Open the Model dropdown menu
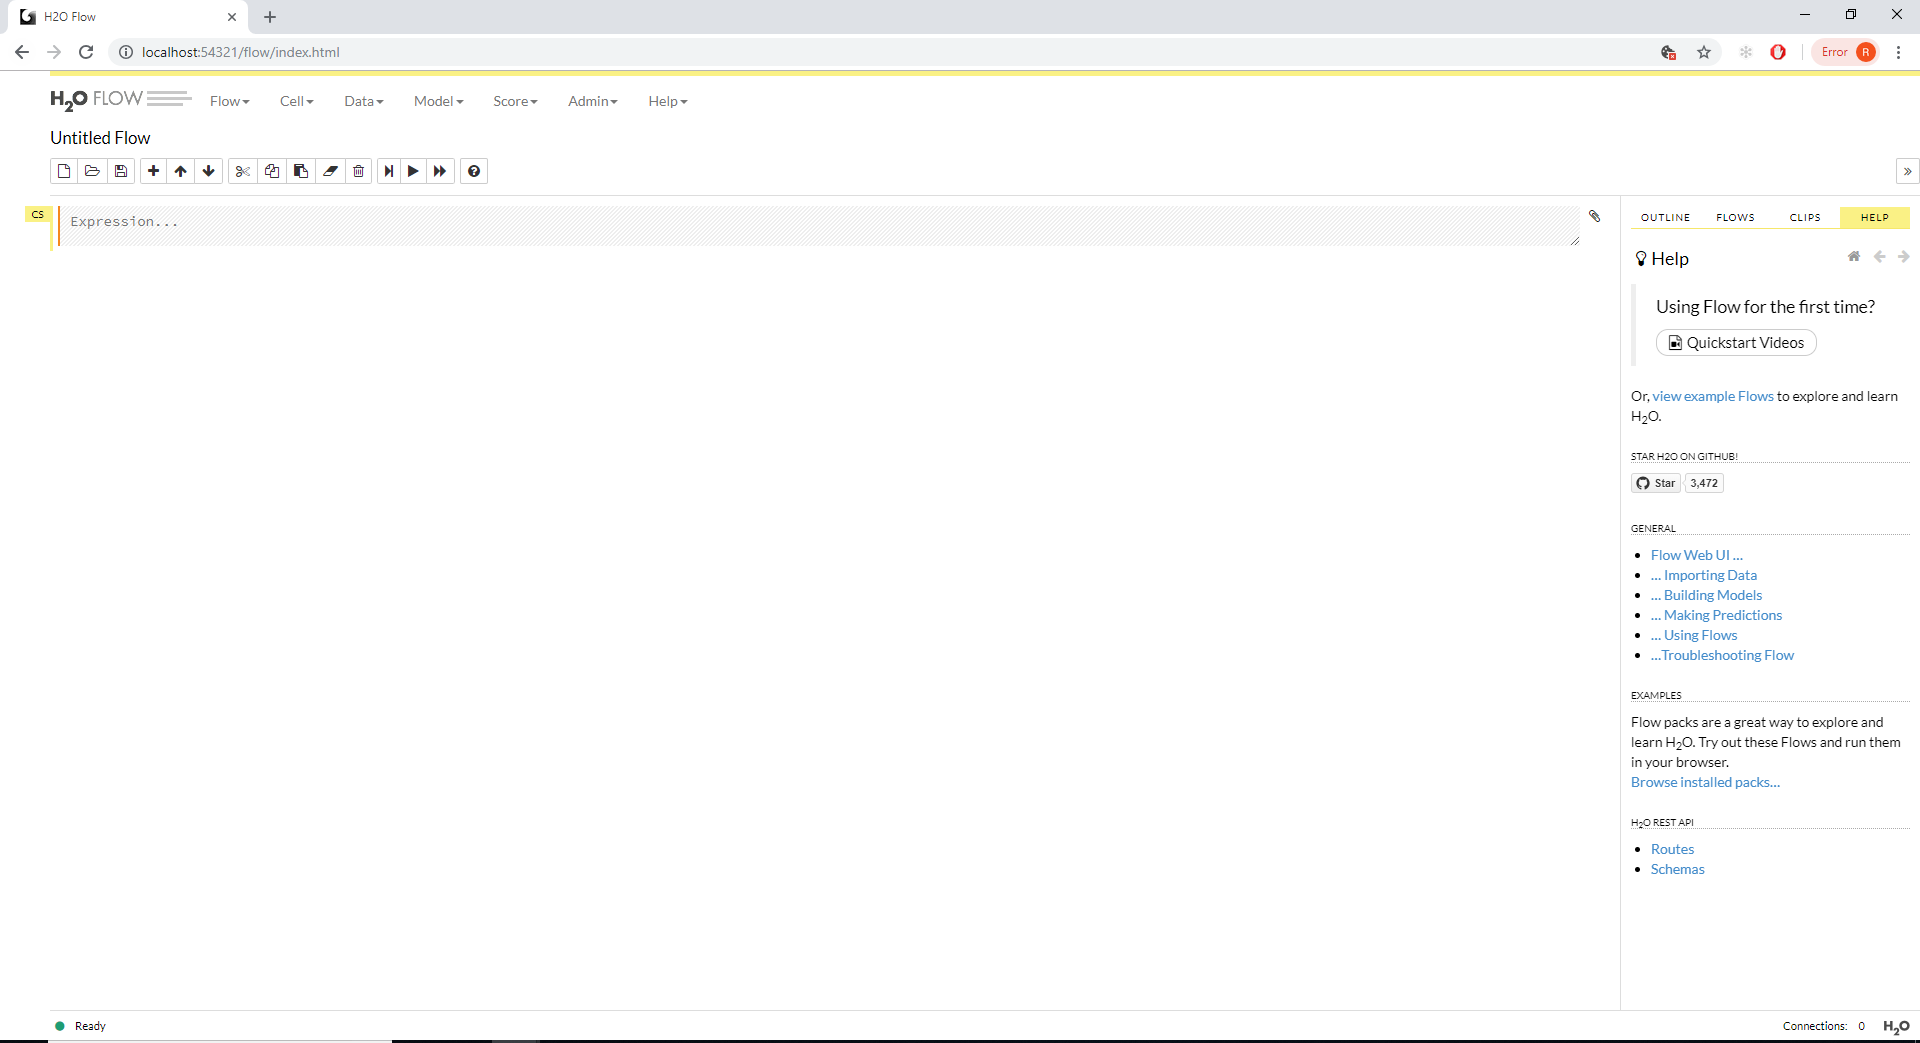 point(439,101)
